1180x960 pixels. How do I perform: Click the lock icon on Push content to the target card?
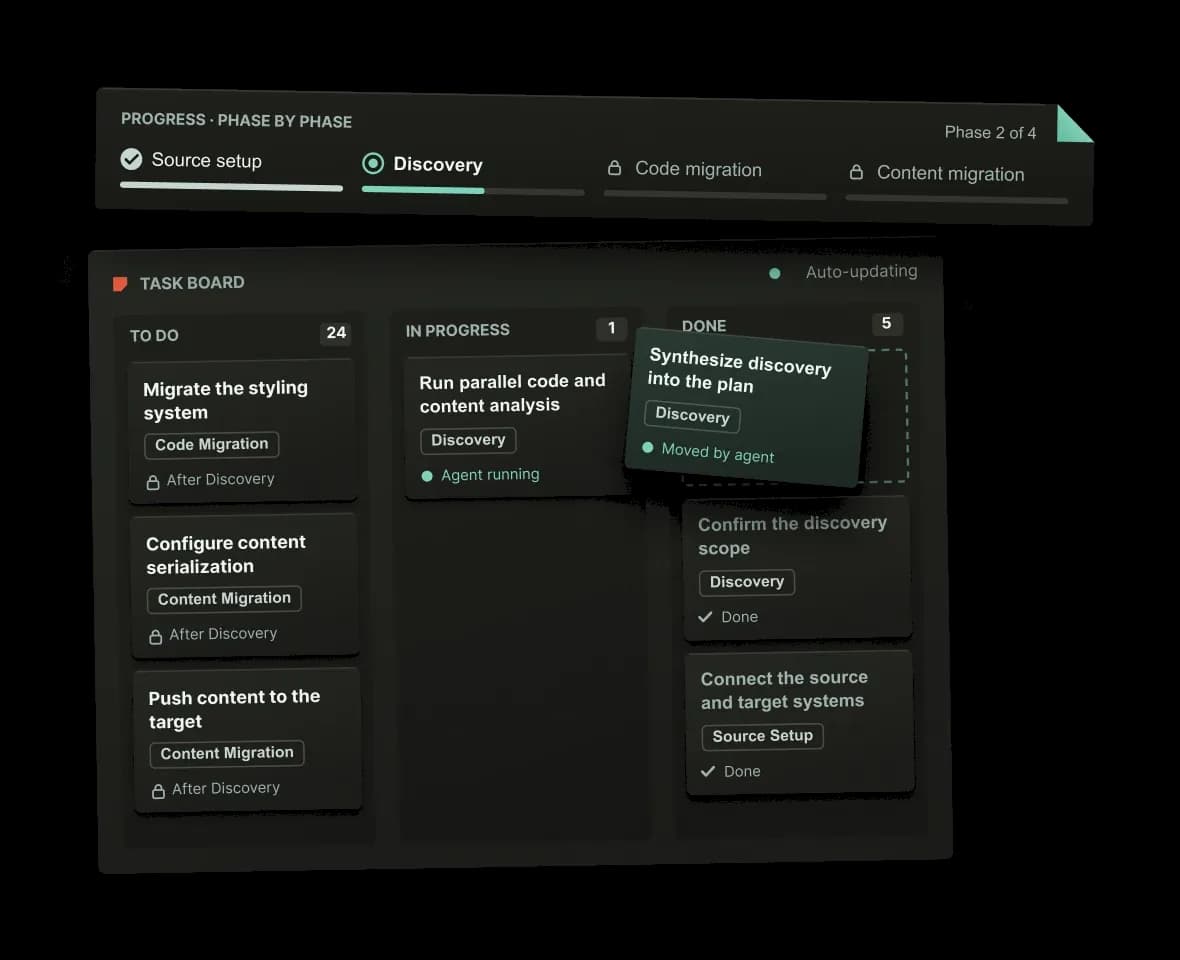(x=158, y=791)
